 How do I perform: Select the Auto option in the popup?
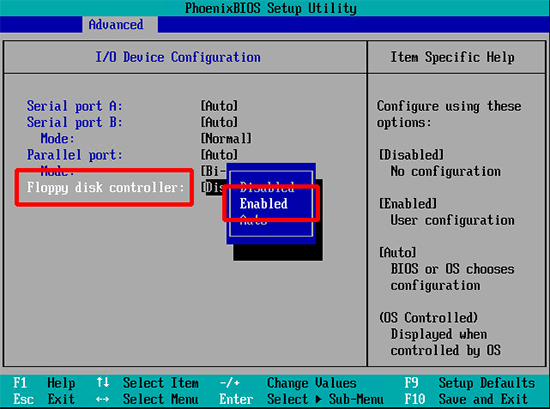253,220
